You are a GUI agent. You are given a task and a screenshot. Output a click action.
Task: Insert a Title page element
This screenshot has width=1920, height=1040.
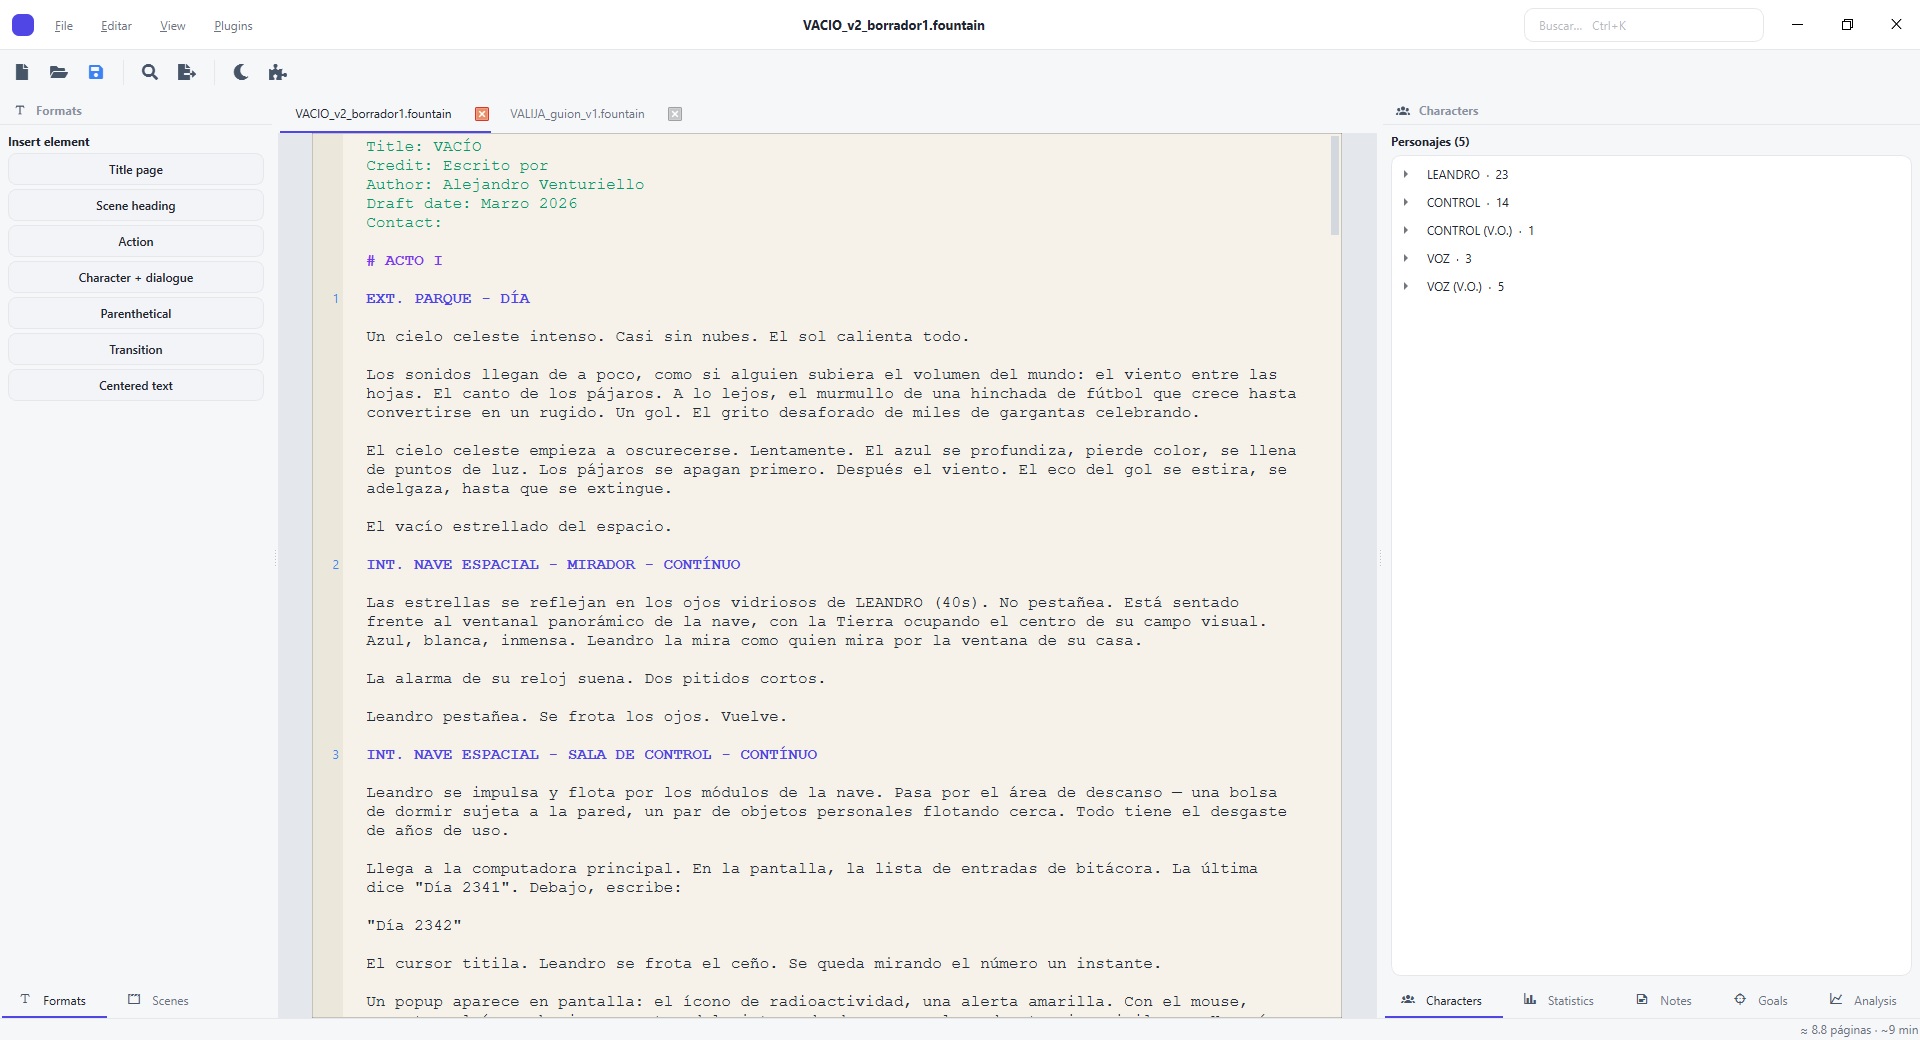(136, 170)
